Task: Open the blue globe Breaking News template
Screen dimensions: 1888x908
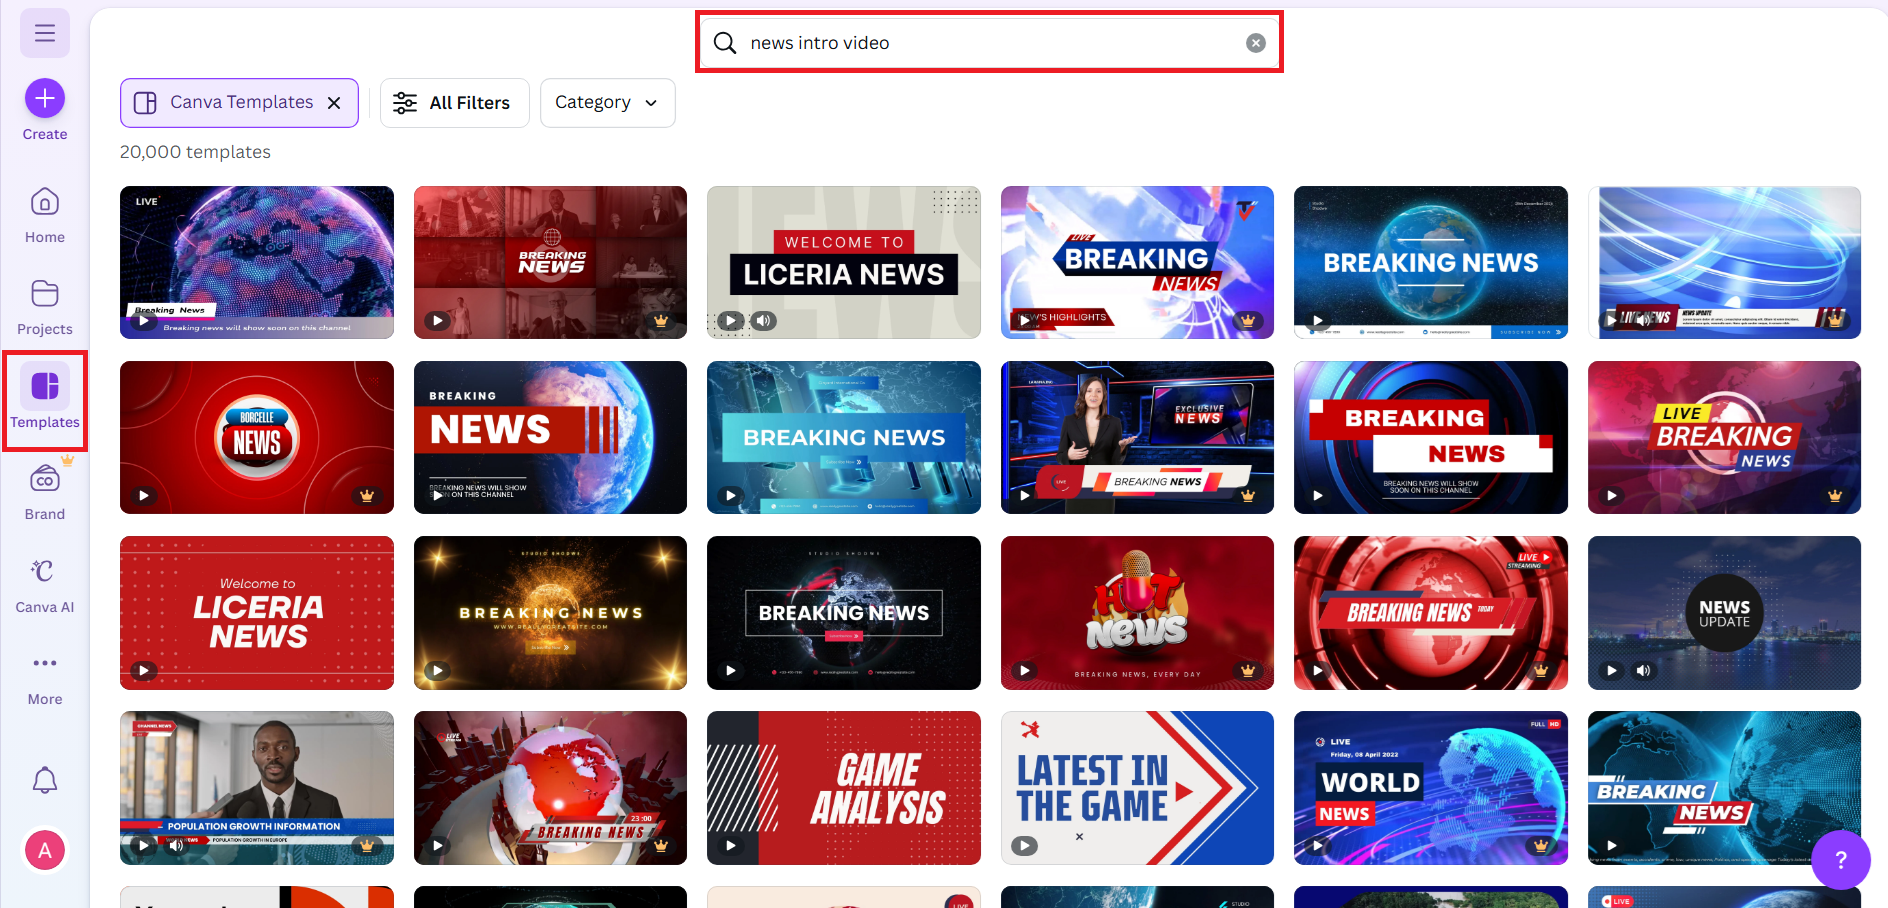Action: pos(1431,262)
